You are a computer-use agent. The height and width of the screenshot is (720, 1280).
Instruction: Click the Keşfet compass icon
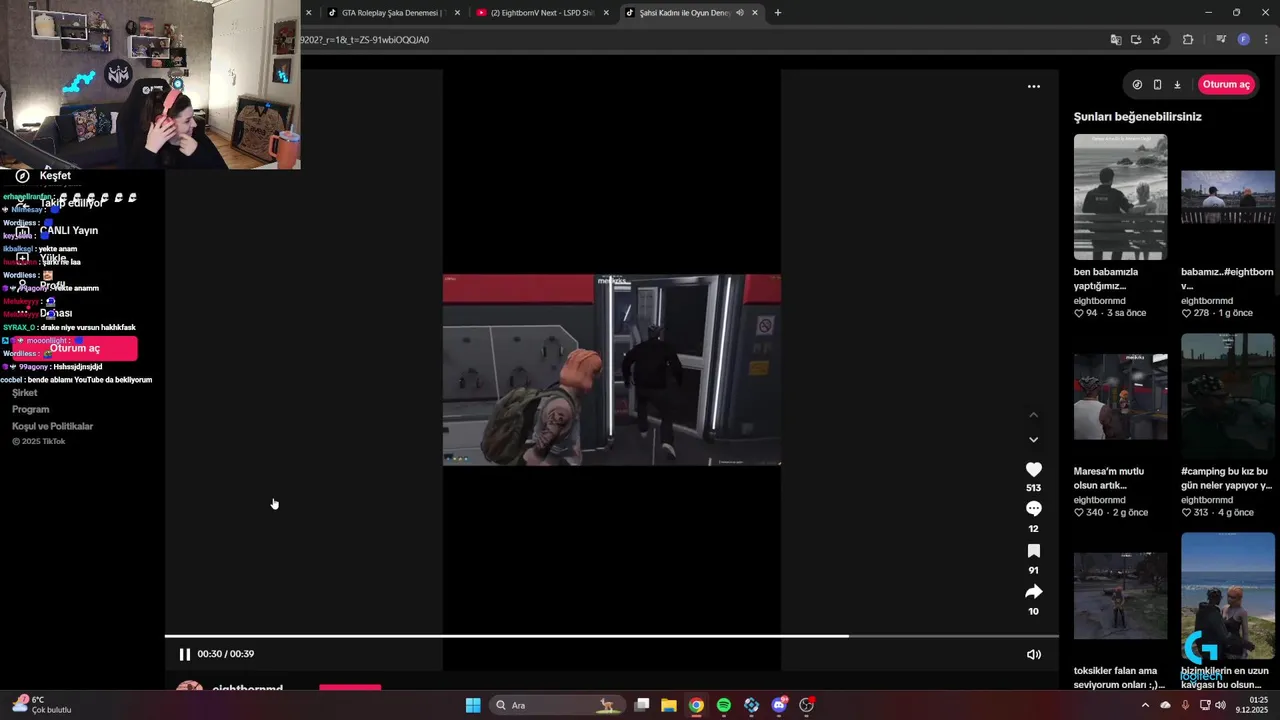(22, 176)
